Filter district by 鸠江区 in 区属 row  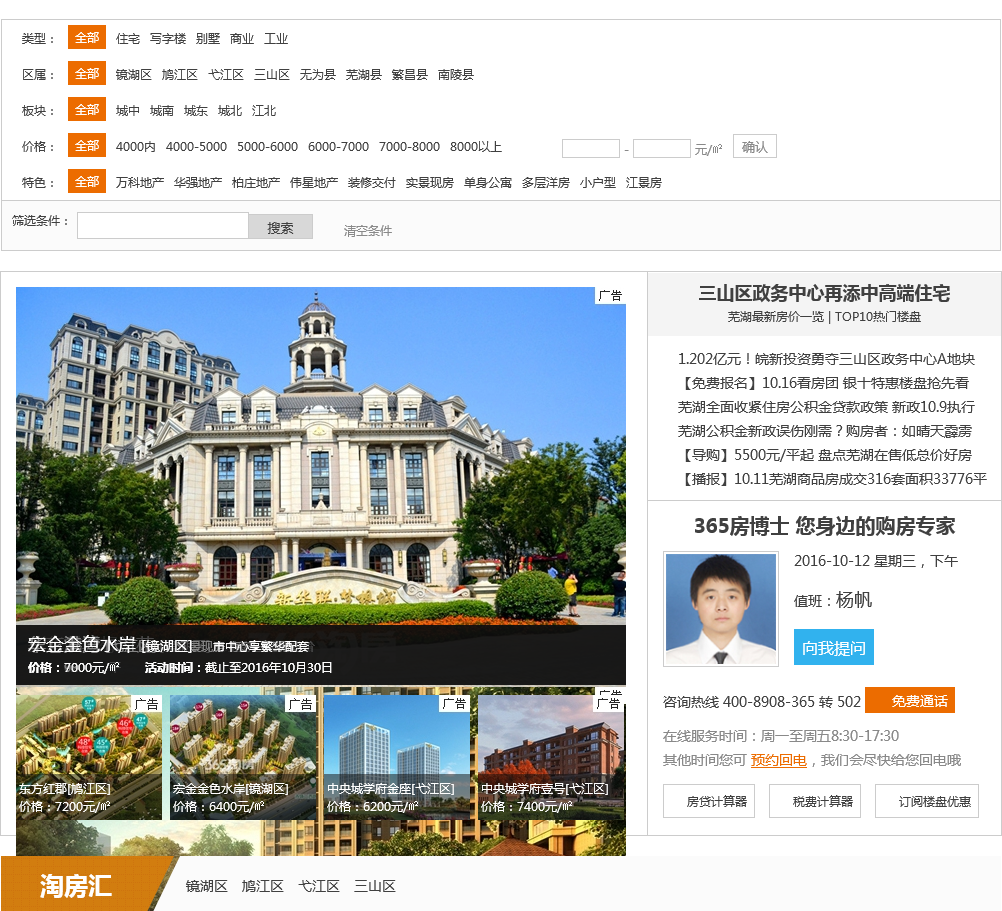[x=180, y=75]
